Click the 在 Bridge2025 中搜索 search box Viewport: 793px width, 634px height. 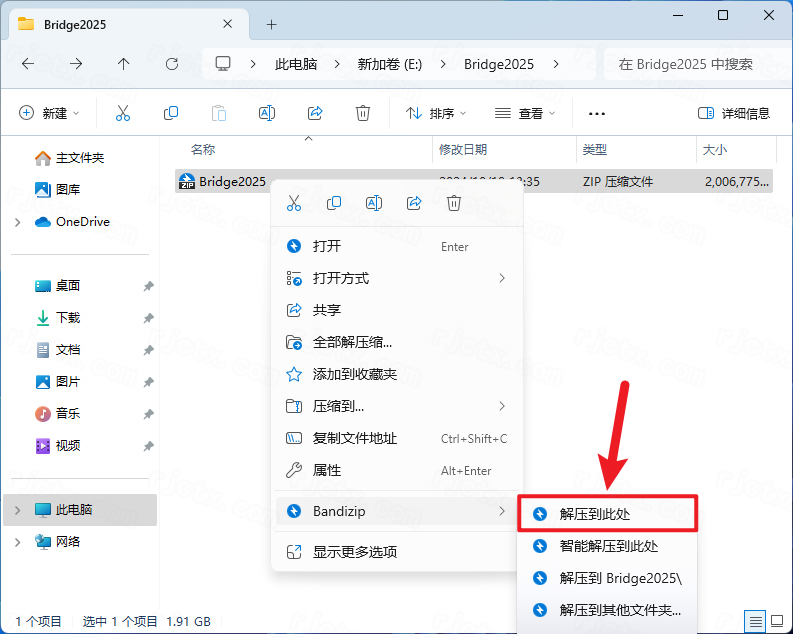[698, 64]
